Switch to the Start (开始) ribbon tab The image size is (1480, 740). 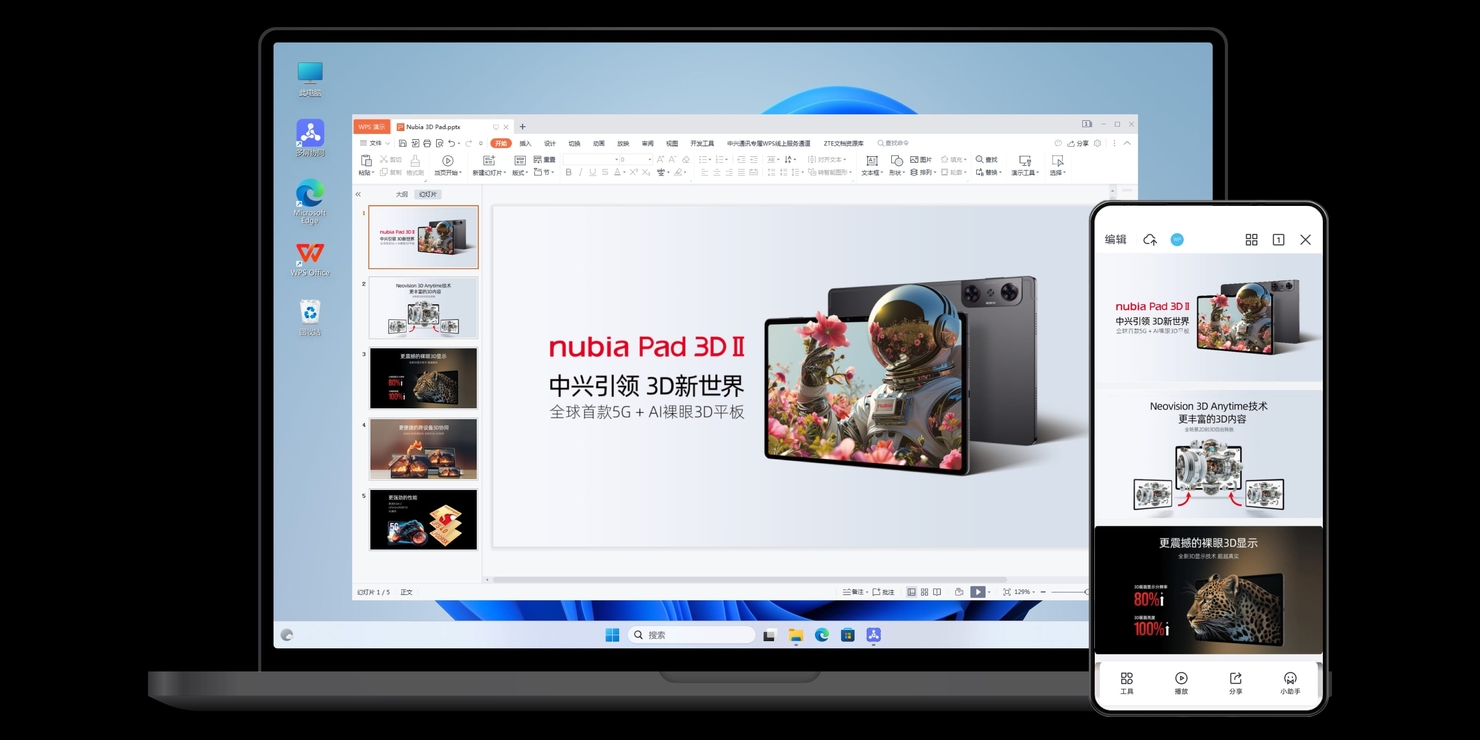[501, 144]
